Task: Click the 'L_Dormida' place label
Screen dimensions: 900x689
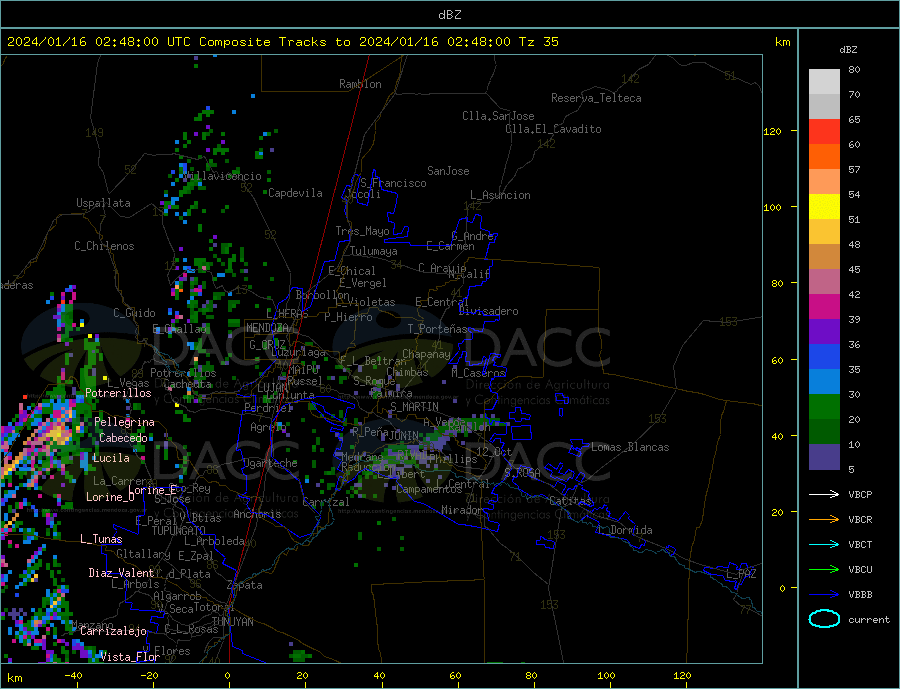Action: point(625,530)
